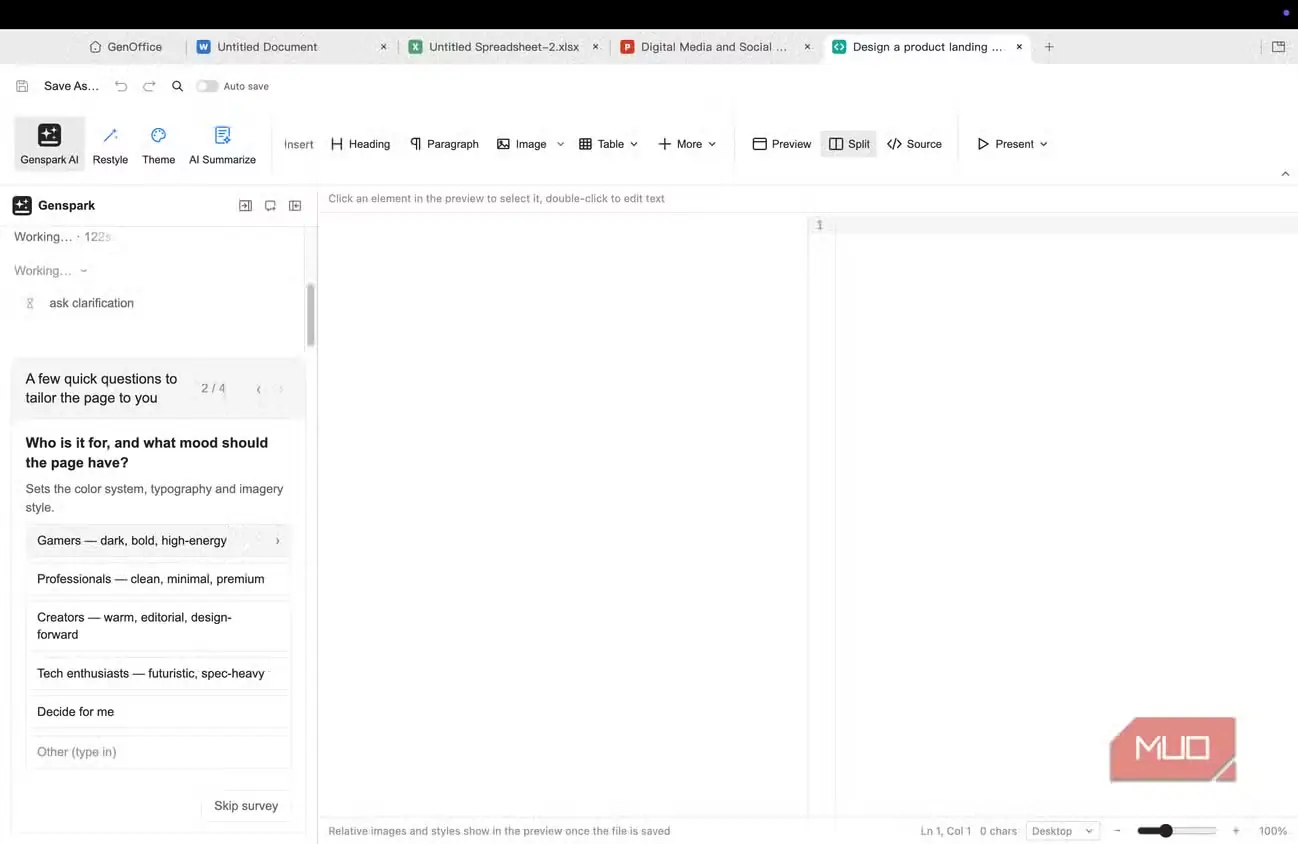Click the Genspark panel layout icon
This screenshot has height=844, width=1298.
click(x=295, y=206)
